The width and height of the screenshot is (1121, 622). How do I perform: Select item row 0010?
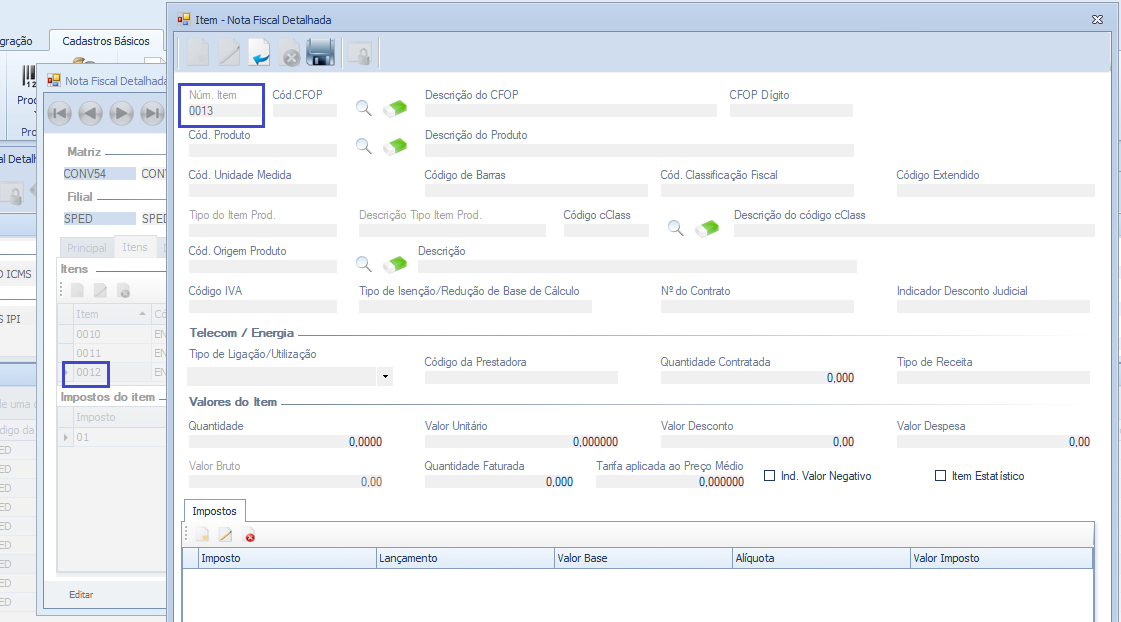click(x=113, y=334)
